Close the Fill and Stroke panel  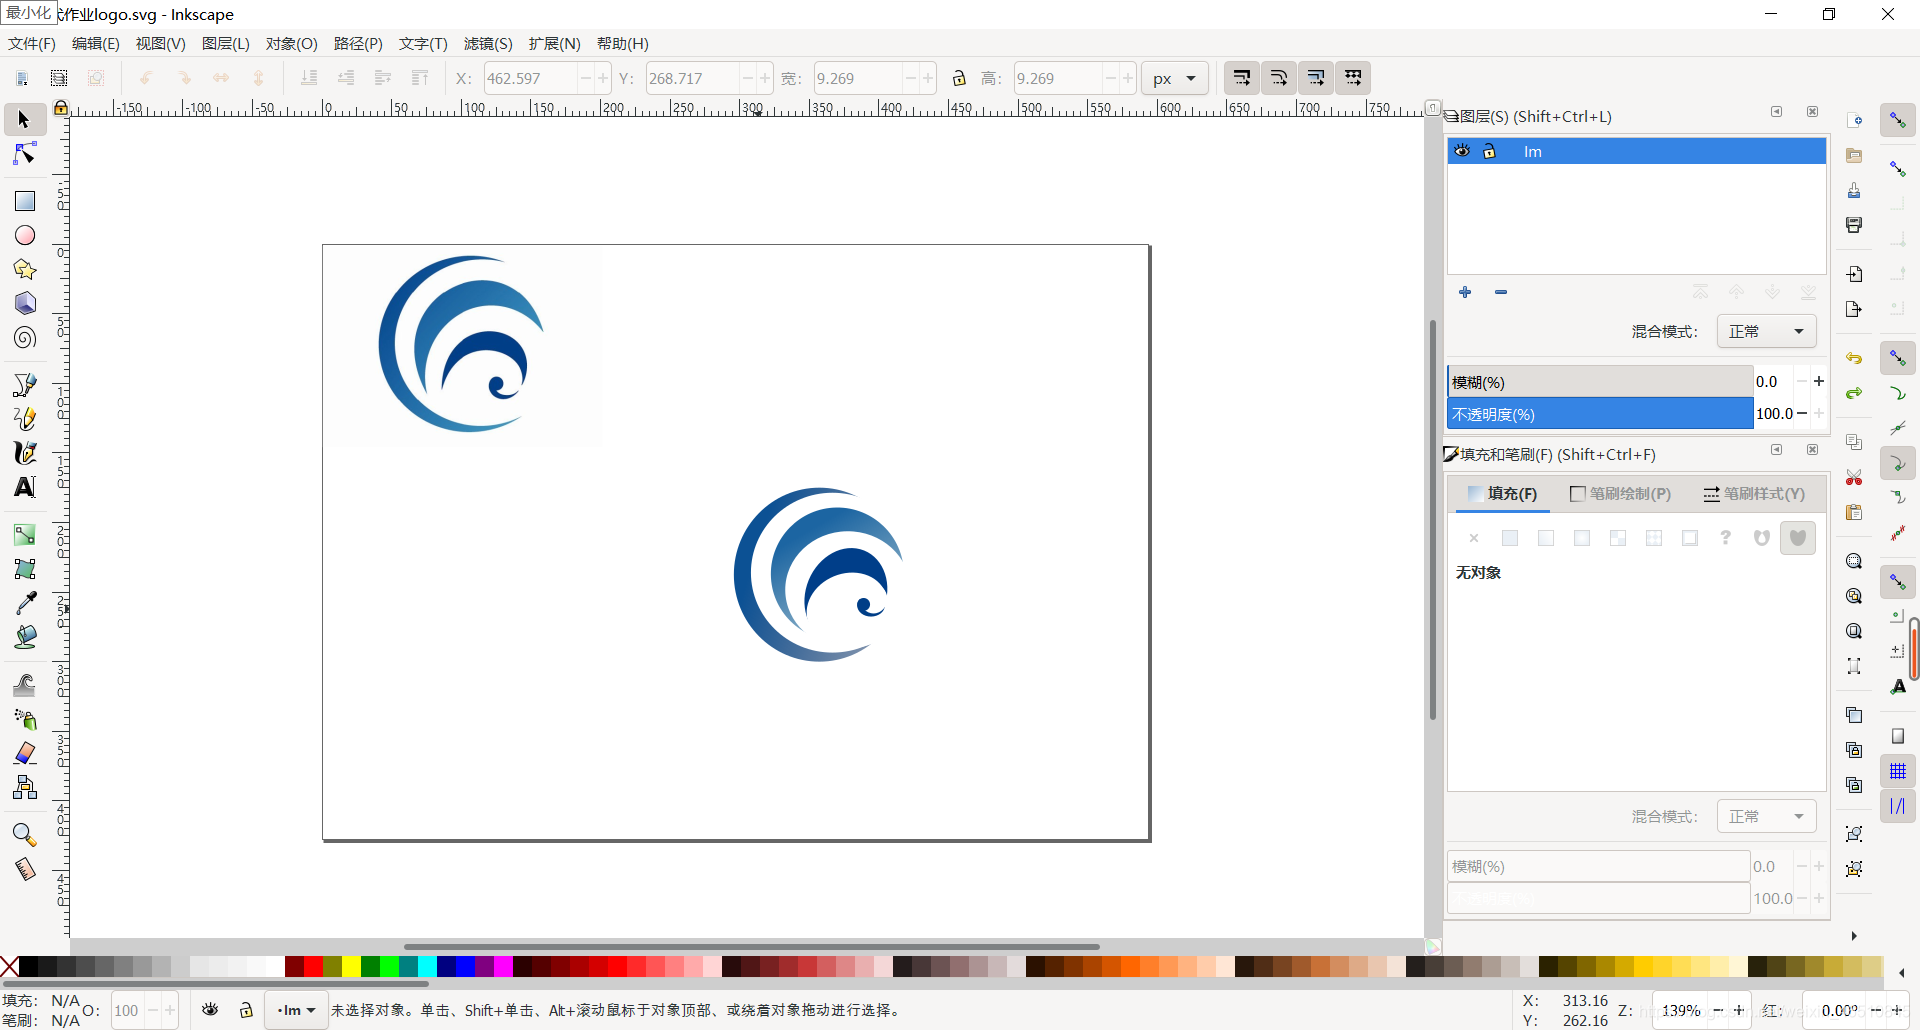(1812, 450)
